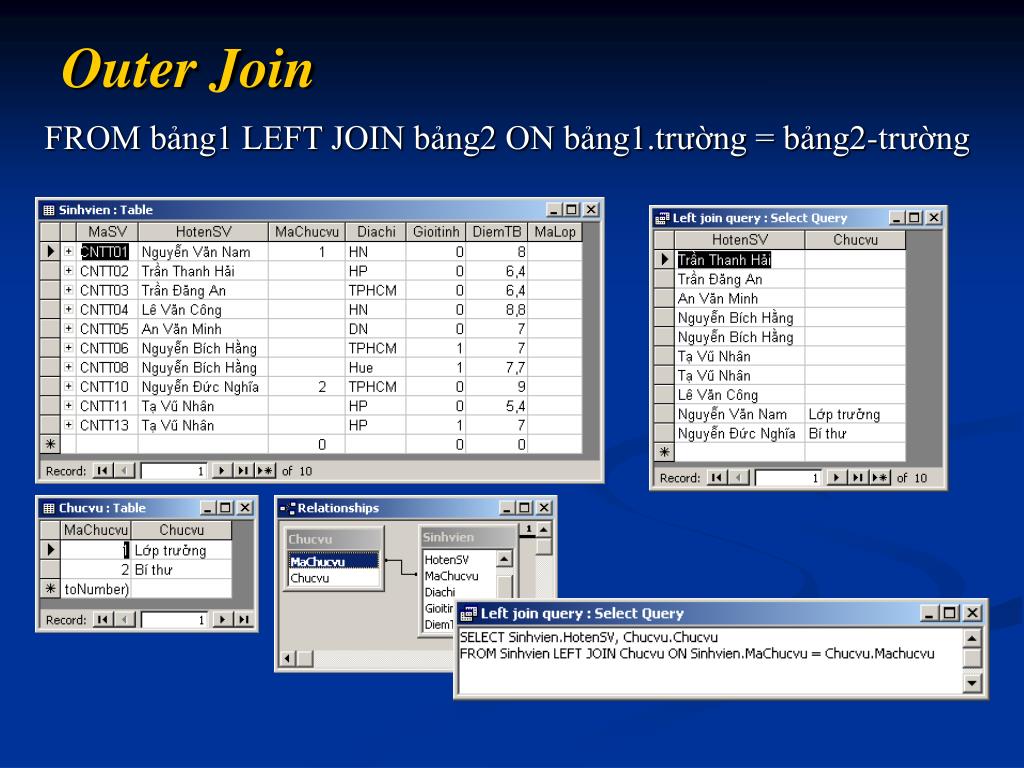Expand the CNTT11 row subdatasheet
This screenshot has height=768, width=1024.
pyautogui.click(x=68, y=406)
